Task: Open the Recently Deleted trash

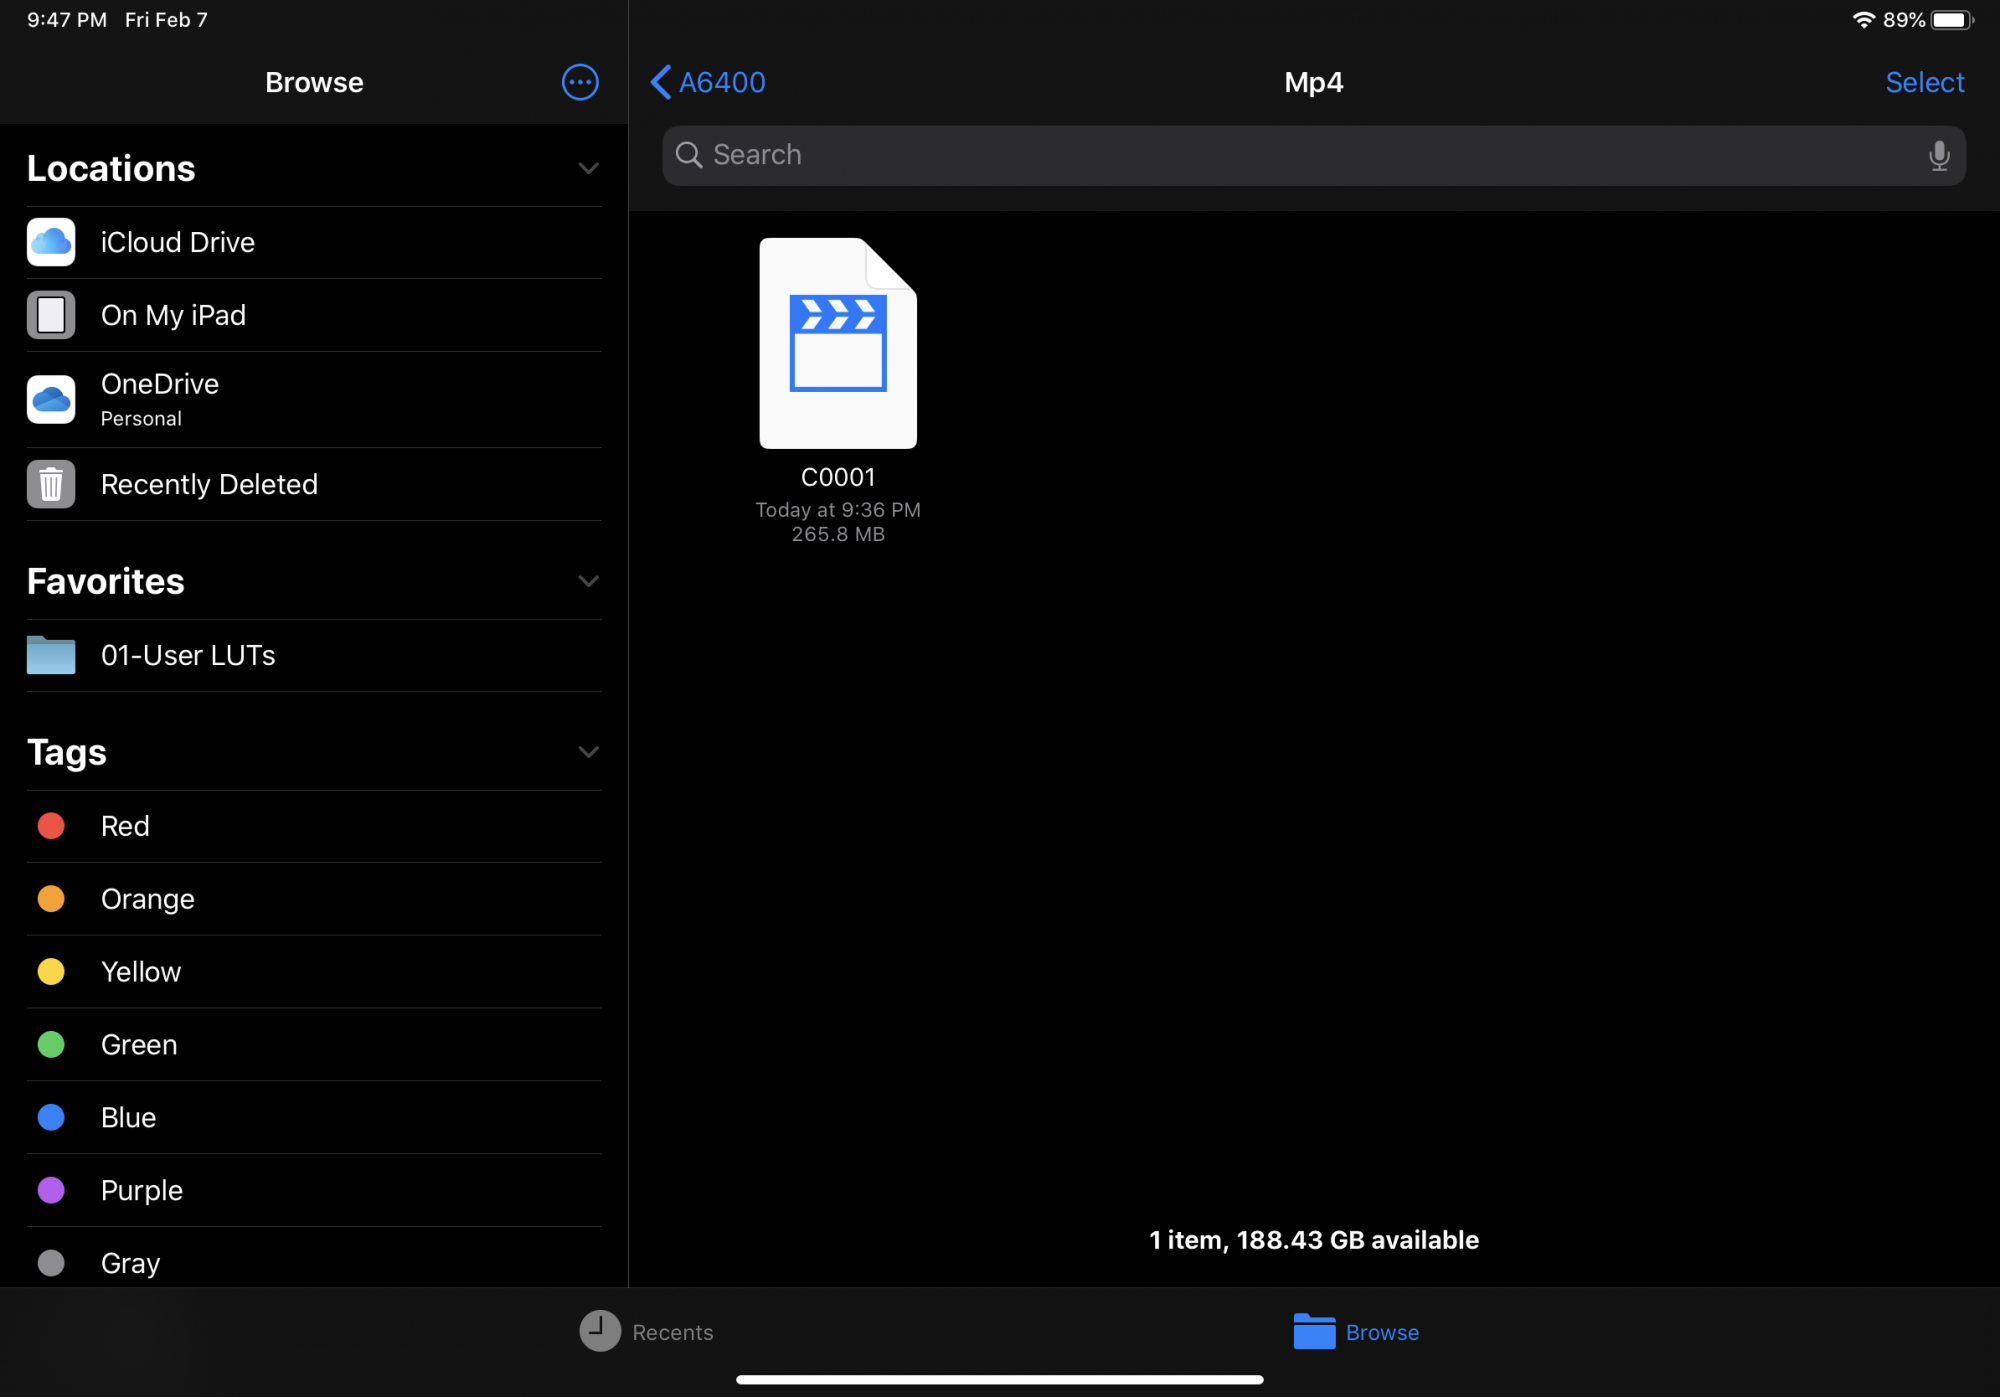Action: [209, 484]
